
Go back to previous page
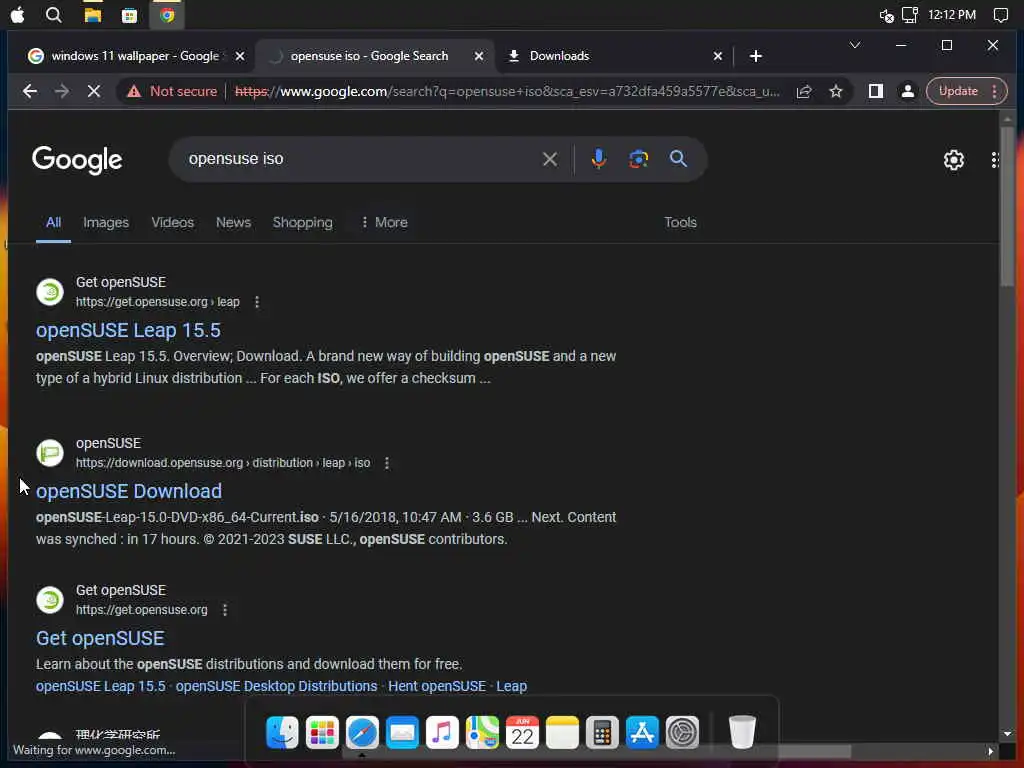29,91
